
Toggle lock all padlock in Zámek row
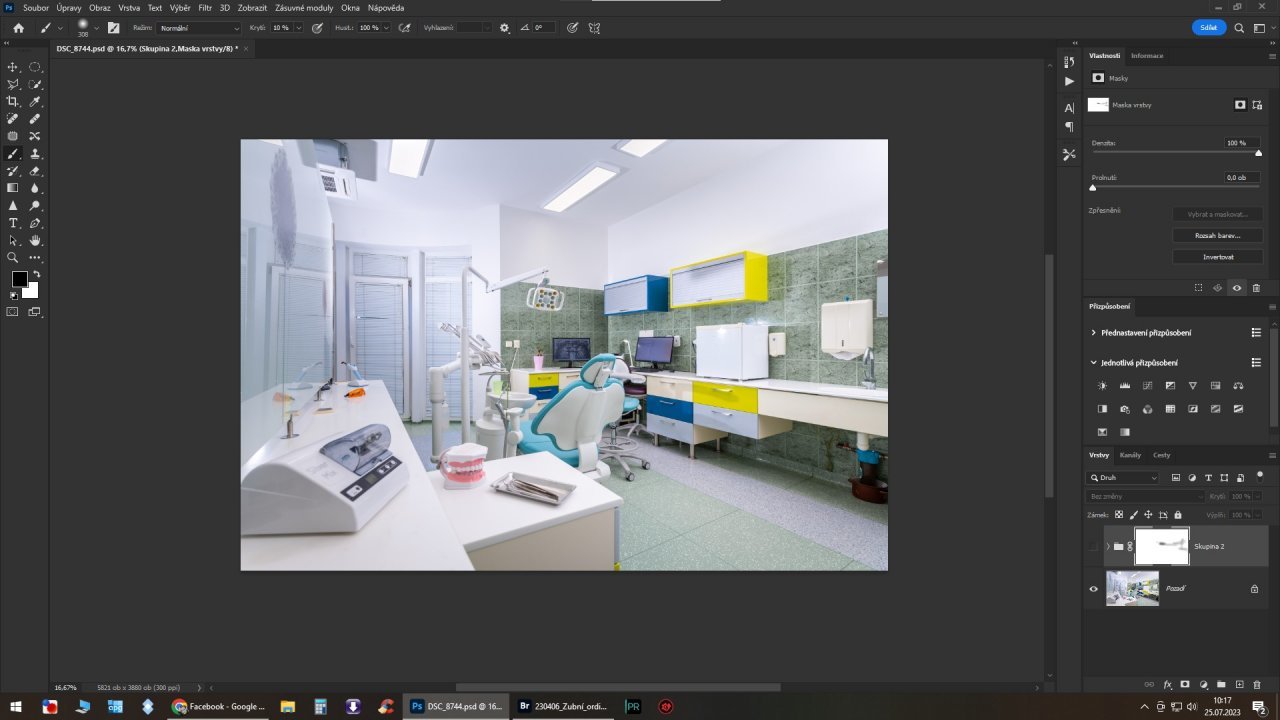click(x=1180, y=514)
